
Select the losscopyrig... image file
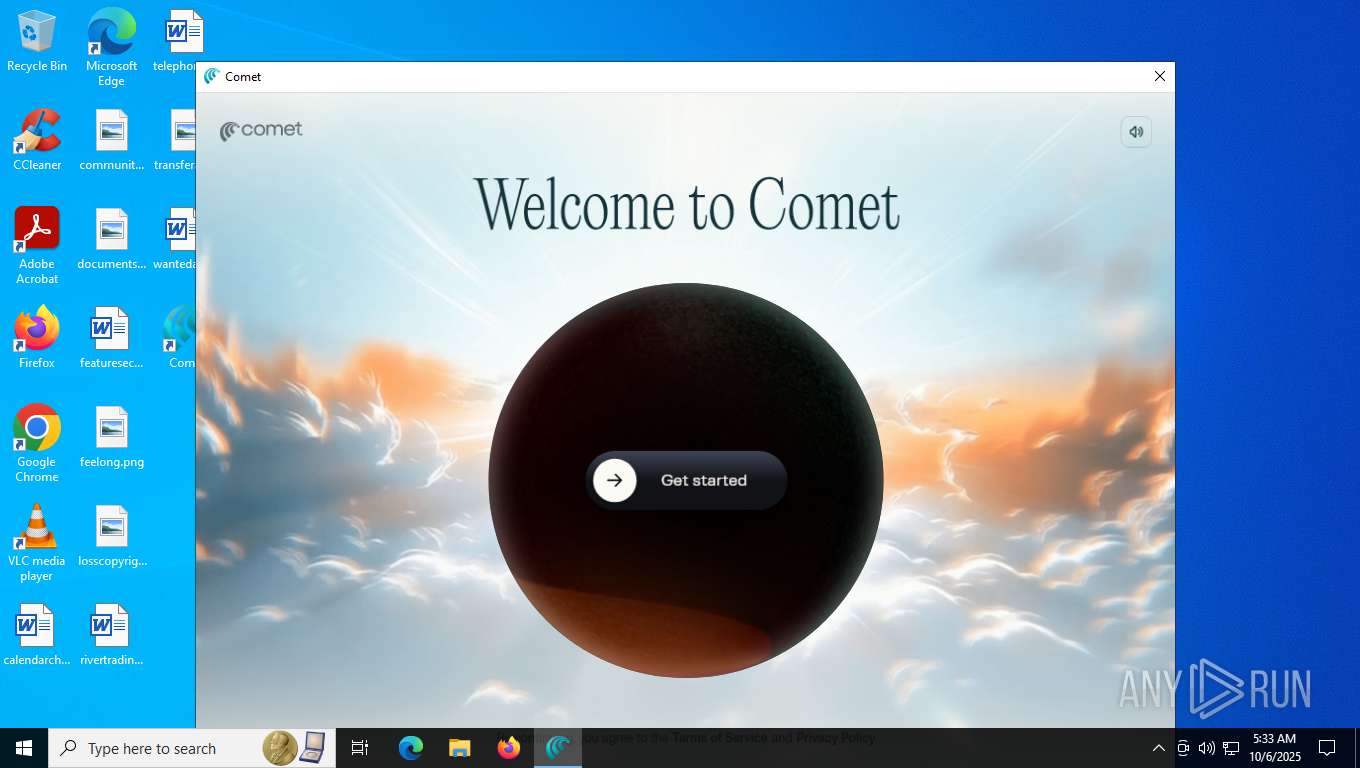coord(112,536)
